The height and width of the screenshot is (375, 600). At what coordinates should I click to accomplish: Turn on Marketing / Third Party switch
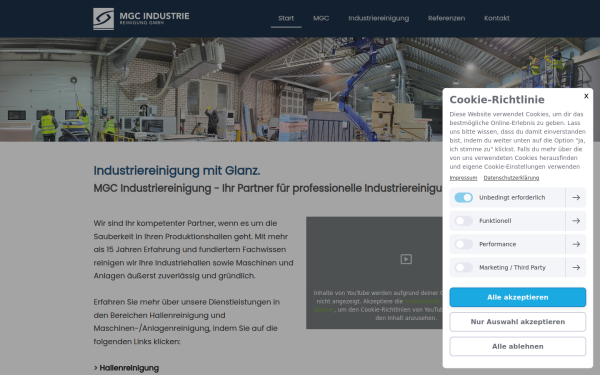tap(463, 267)
